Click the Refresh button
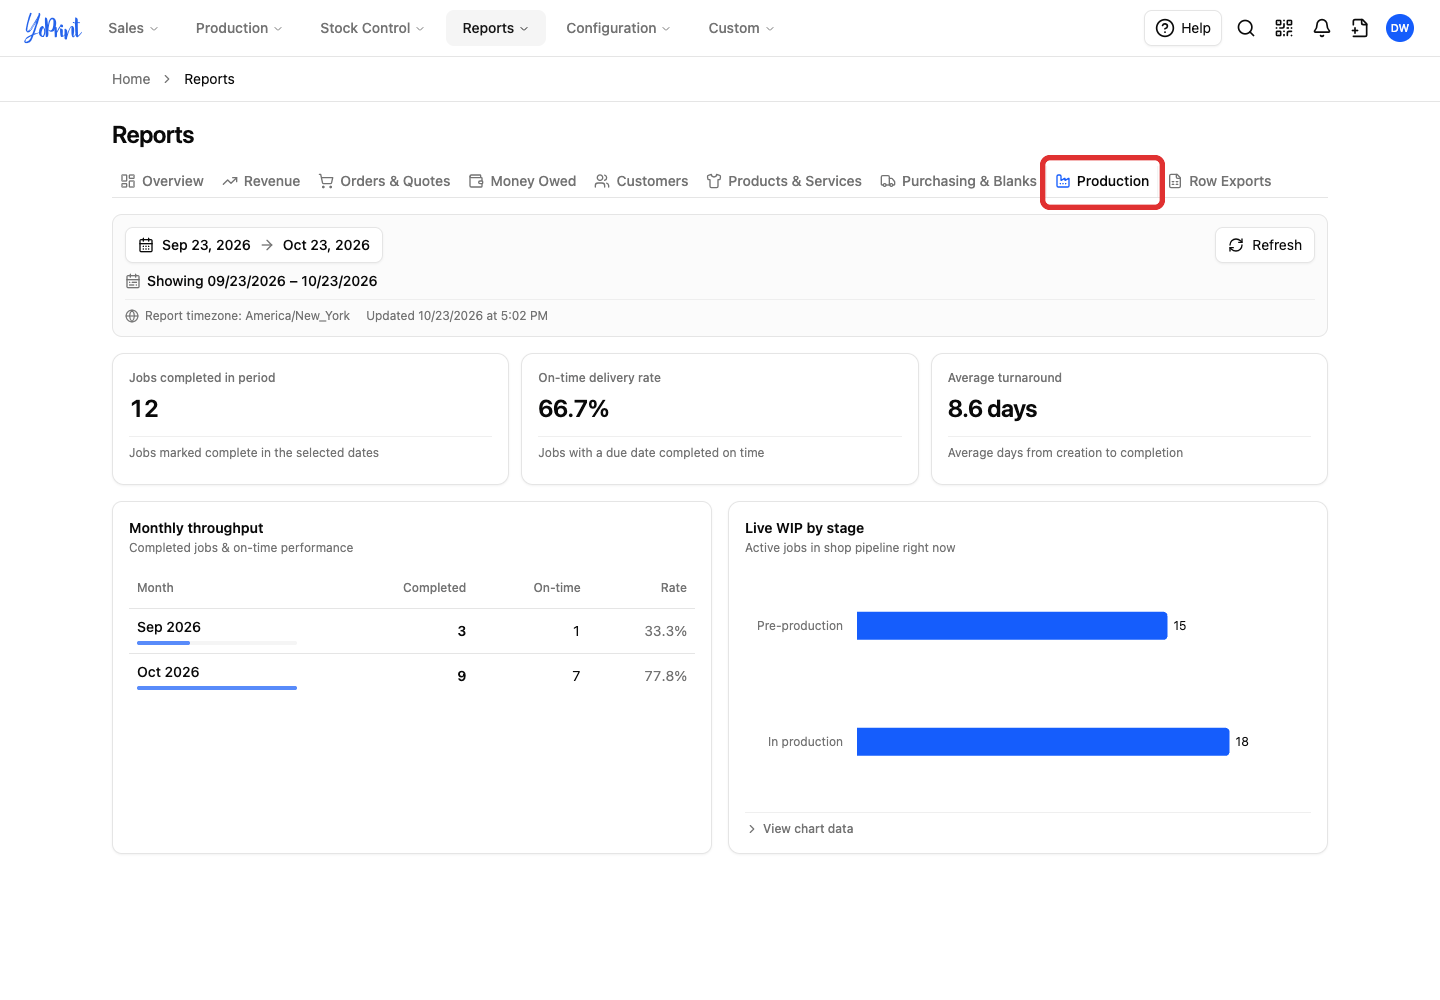 (x=1265, y=245)
